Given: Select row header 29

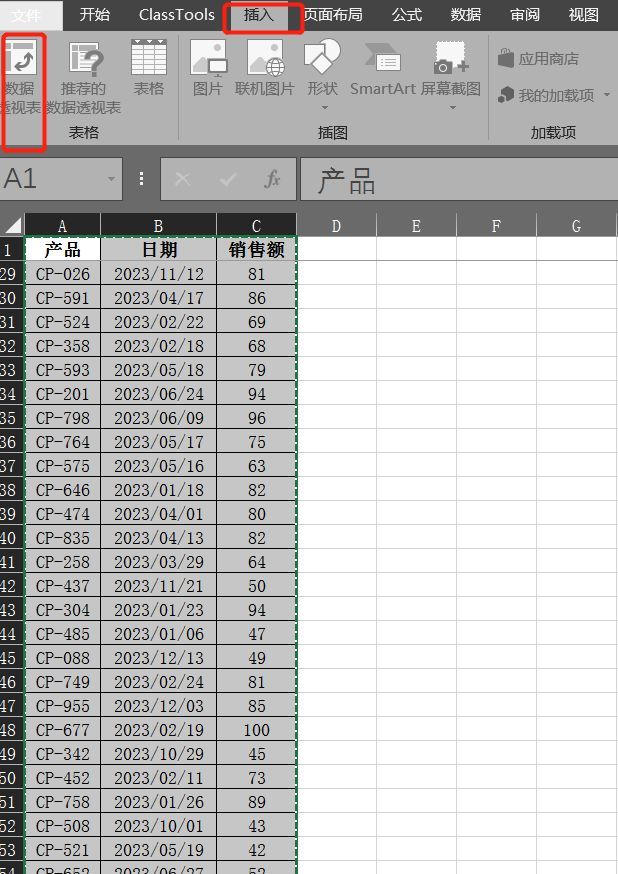Looking at the screenshot, I should (x=12, y=274).
